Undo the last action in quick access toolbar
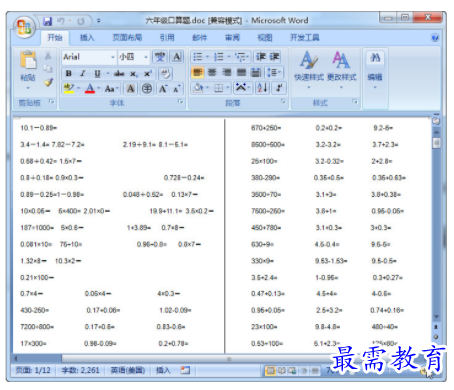 (x=61, y=21)
